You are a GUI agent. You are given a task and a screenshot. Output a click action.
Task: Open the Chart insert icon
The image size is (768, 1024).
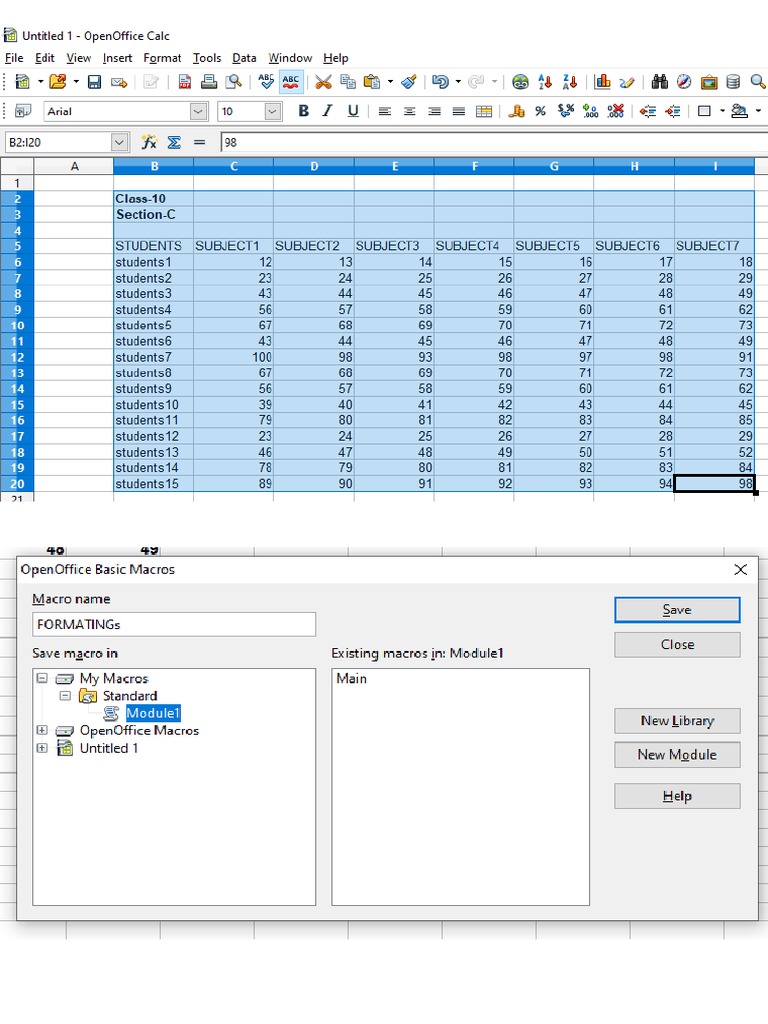click(x=602, y=82)
